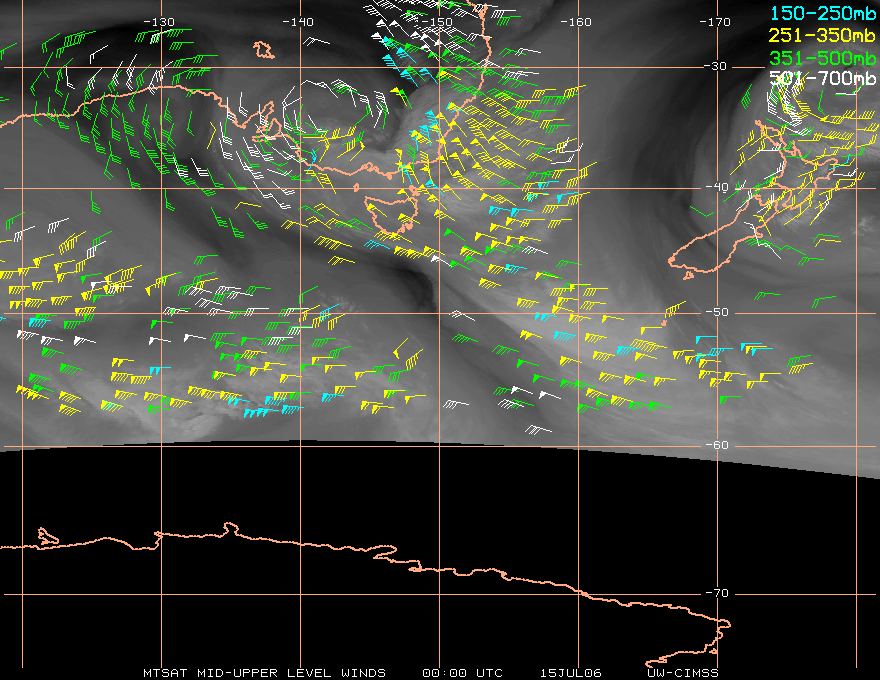Screen dimensions: 880x680
Task: Click the -30 latitude label
Action: tap(716, 66)
